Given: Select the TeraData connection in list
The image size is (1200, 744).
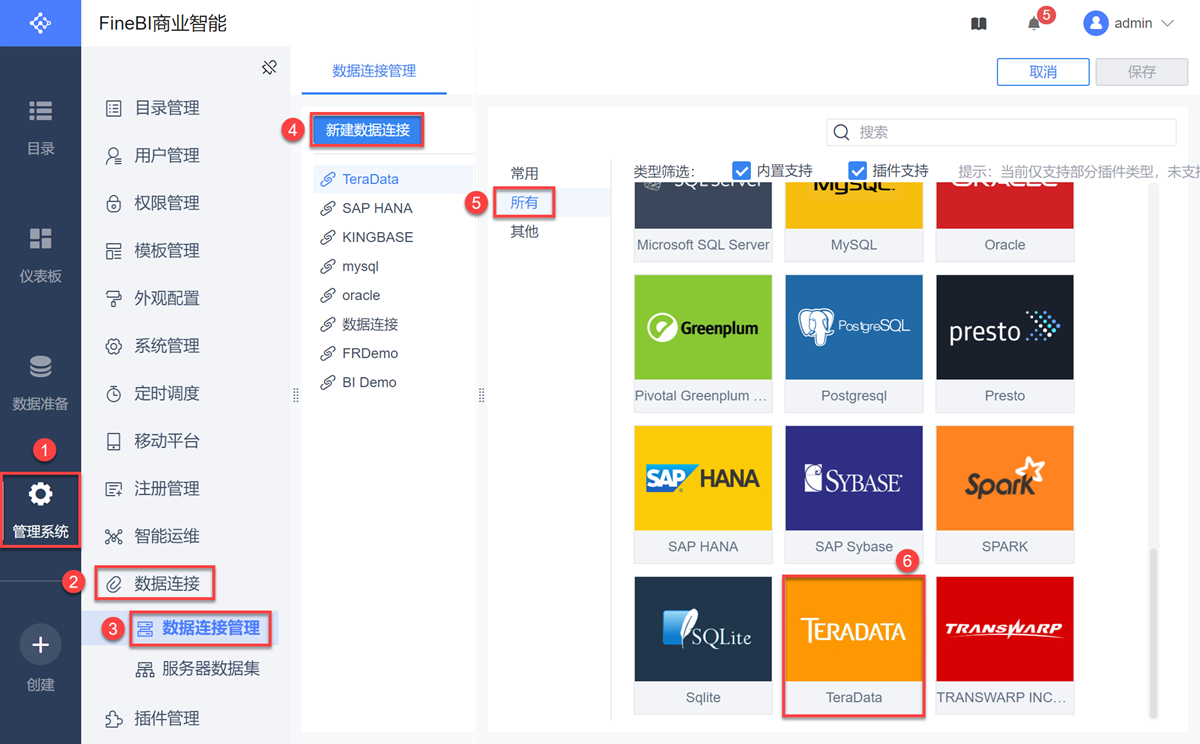Looking at the screenshot, I should [x=392, y=179].
